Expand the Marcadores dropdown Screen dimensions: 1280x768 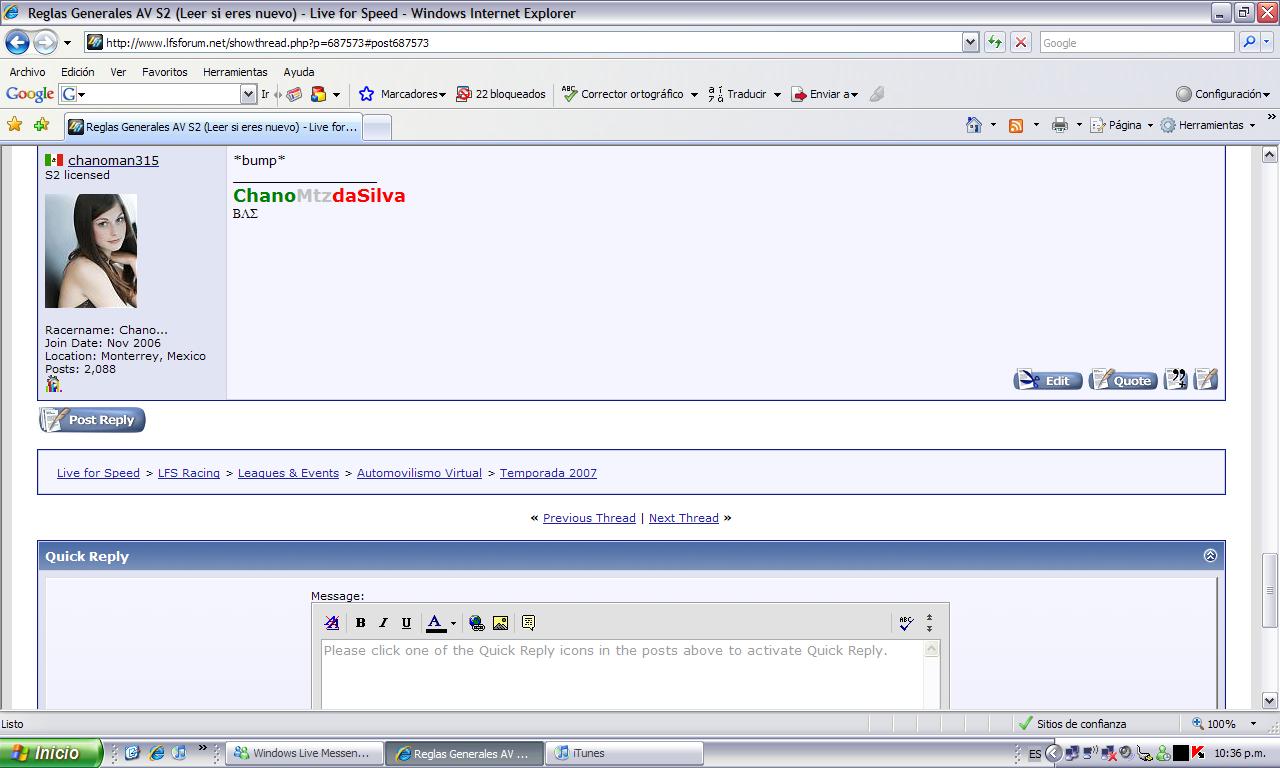tap(442, 95)
